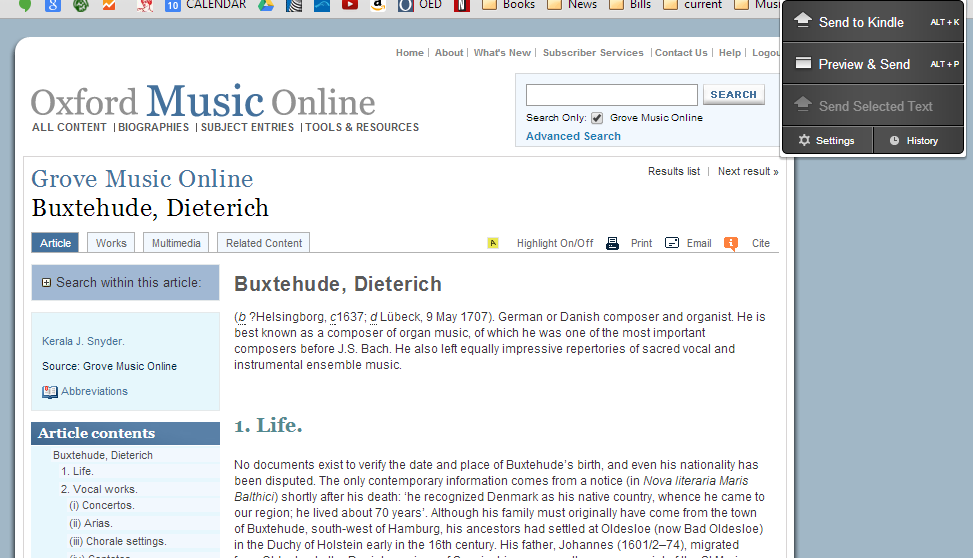Open the Help link
Viewport: 973px width, 558px height.
[x=730, y=53]
